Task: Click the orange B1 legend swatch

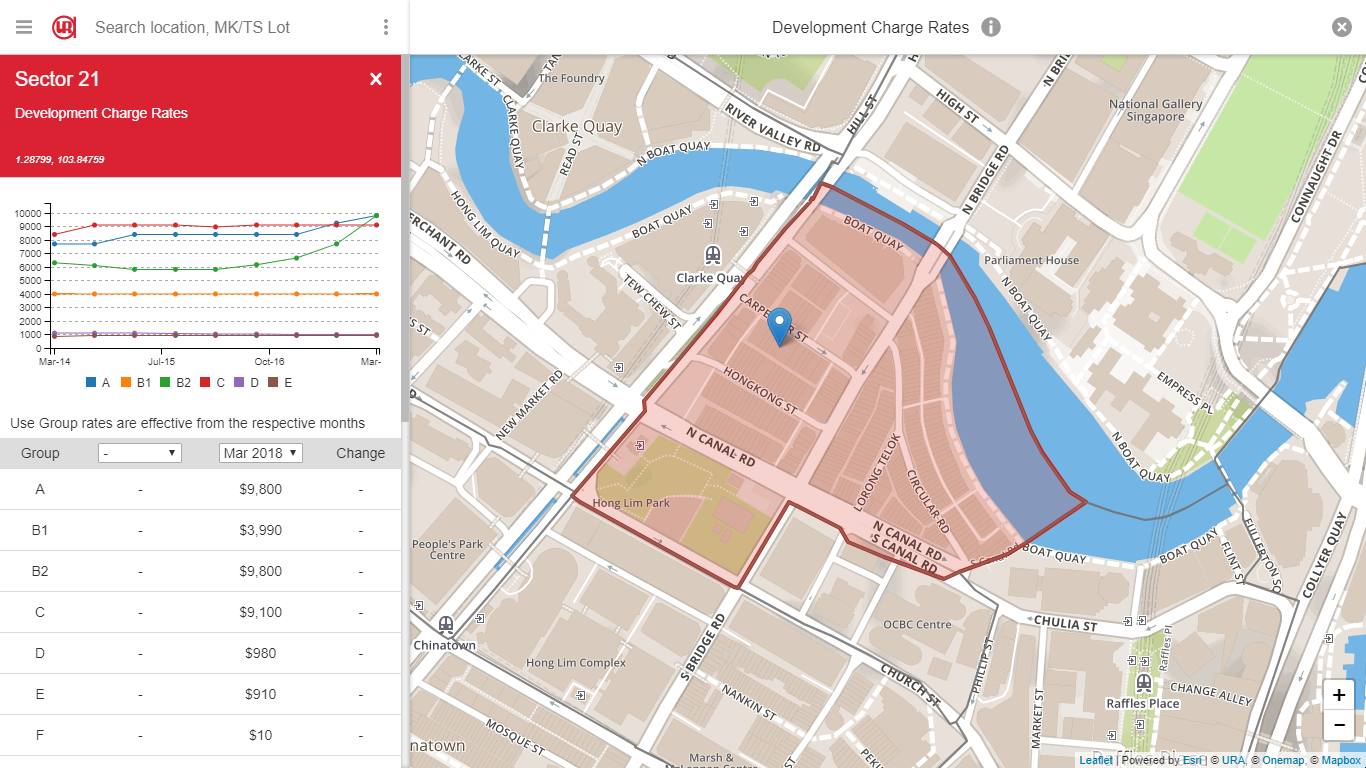Action: coord(126,382)
